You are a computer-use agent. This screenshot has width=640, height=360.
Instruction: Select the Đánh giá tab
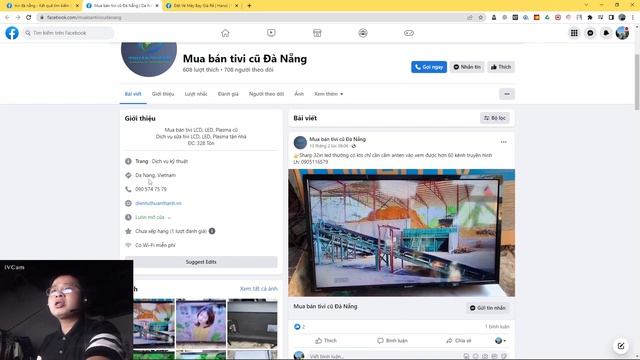click(x=228, y=94)
